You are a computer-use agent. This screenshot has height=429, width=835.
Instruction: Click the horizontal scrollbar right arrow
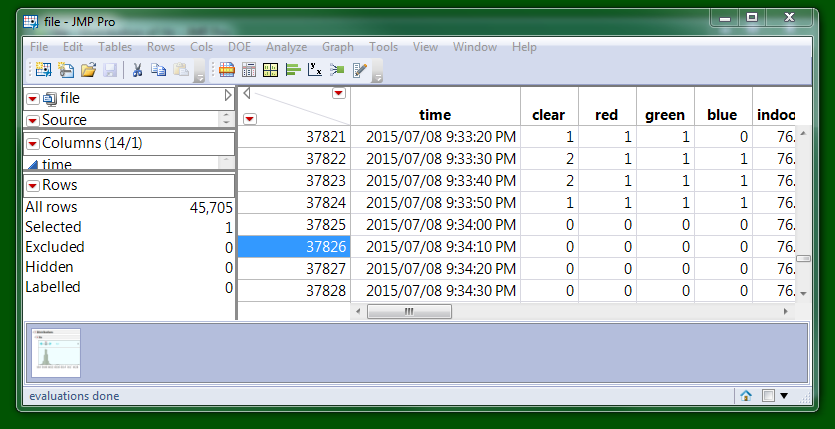785,311
